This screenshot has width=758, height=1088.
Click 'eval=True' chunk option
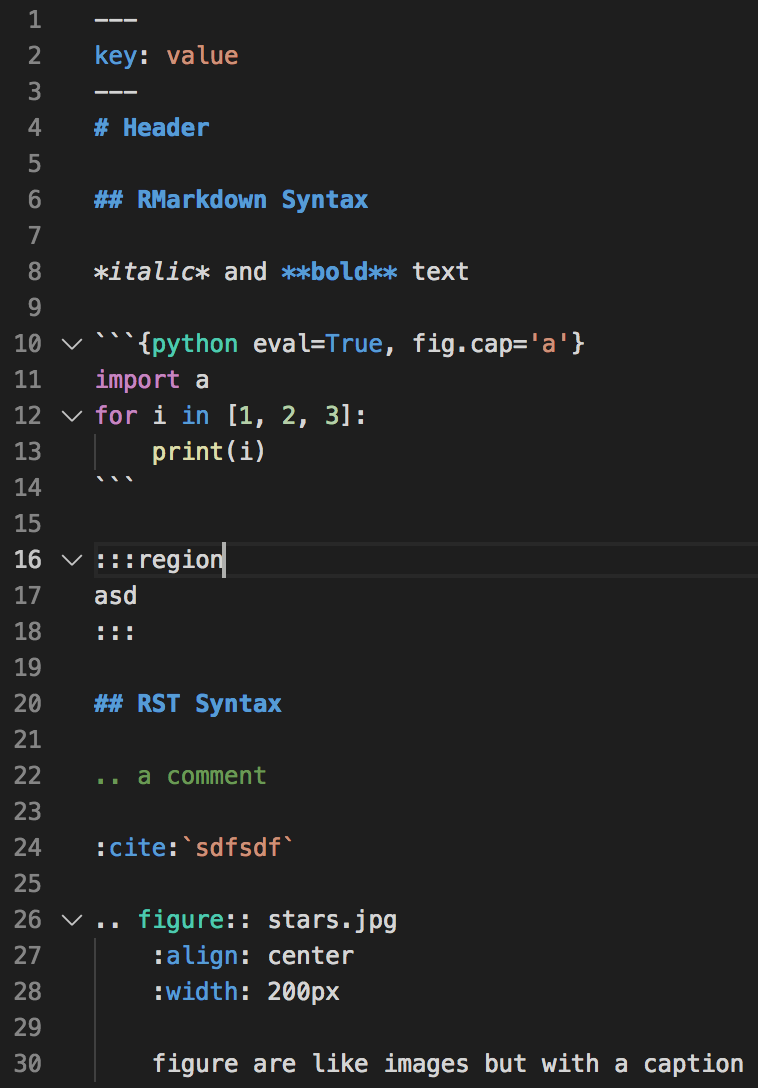click(318, 344)
